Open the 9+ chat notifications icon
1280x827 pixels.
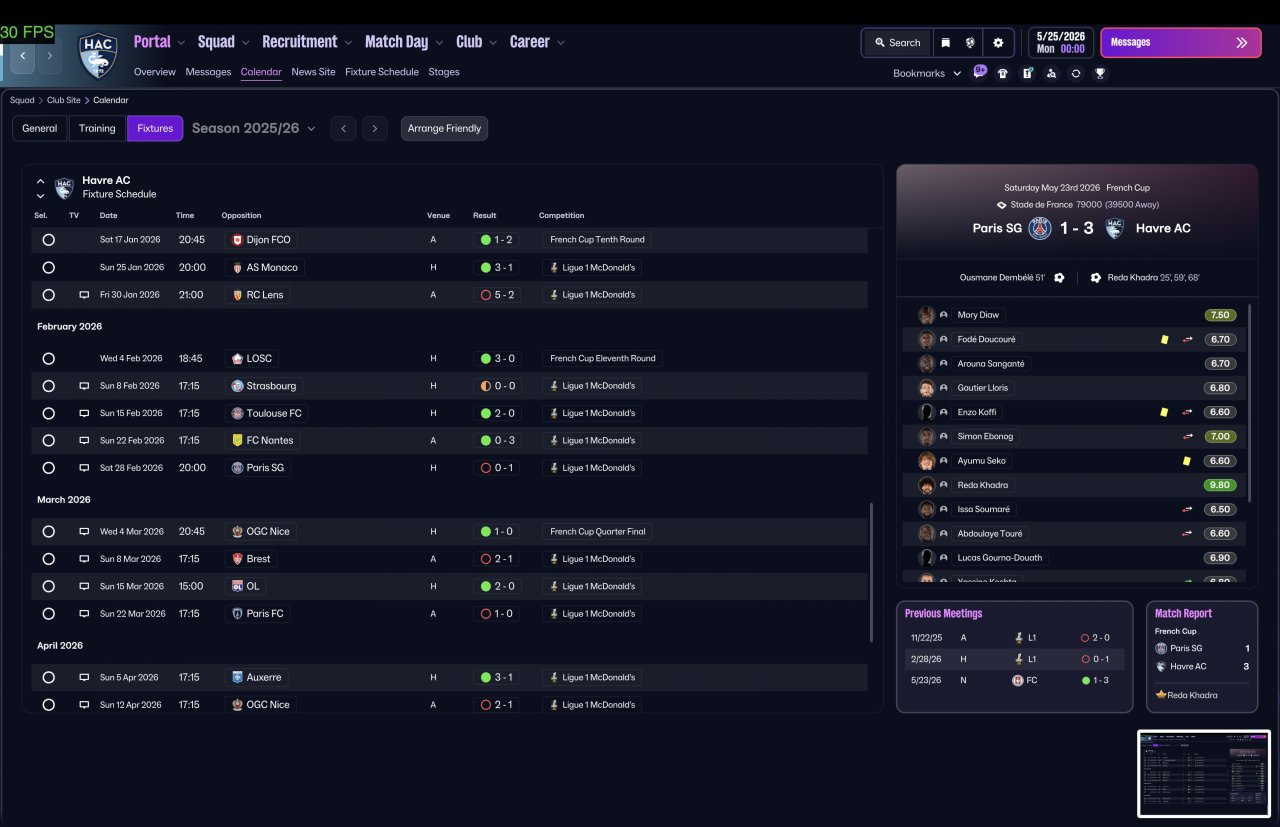coord(980,72)
